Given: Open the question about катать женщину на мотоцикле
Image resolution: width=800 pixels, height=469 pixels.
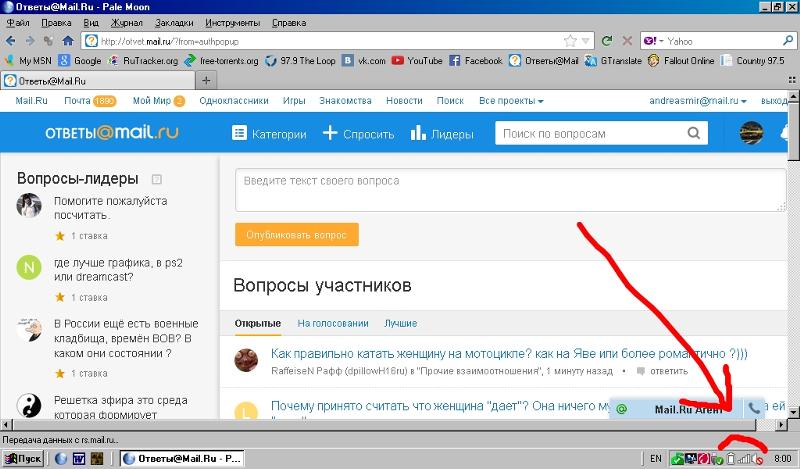Looking at the screenshot, I should tap(509, 354).
